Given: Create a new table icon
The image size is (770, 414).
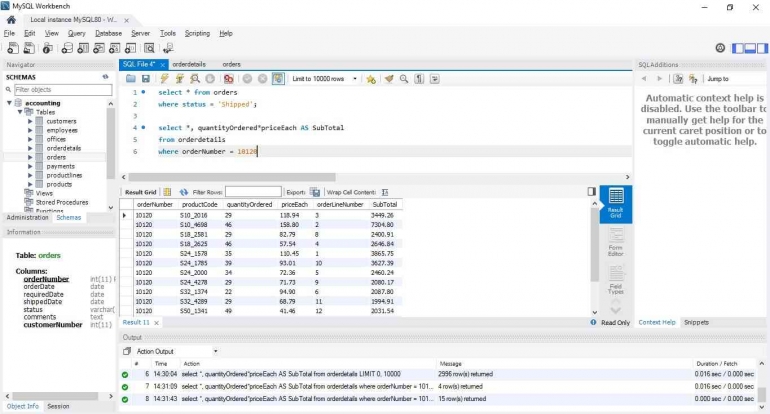Looking at the screenshot, I should pos(83,48).
